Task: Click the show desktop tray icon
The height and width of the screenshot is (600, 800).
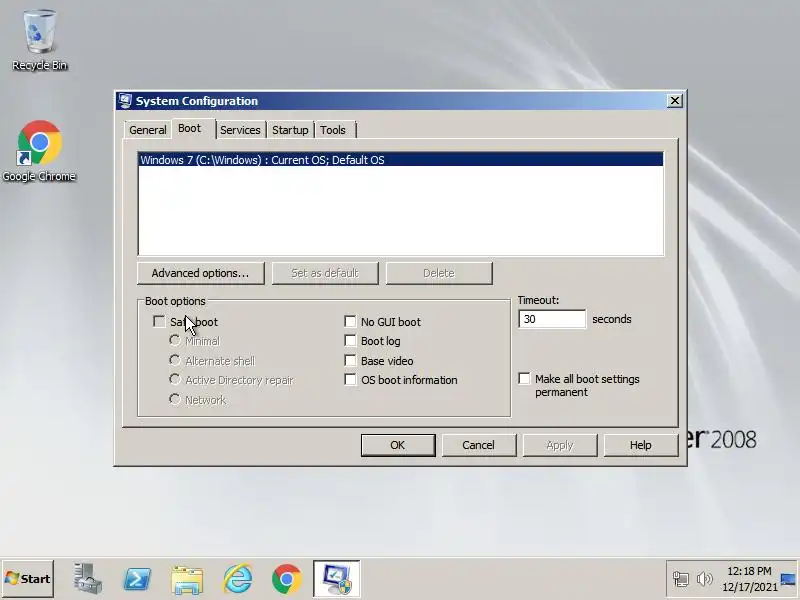Action: pyautogui.click(x=788, y=579)
